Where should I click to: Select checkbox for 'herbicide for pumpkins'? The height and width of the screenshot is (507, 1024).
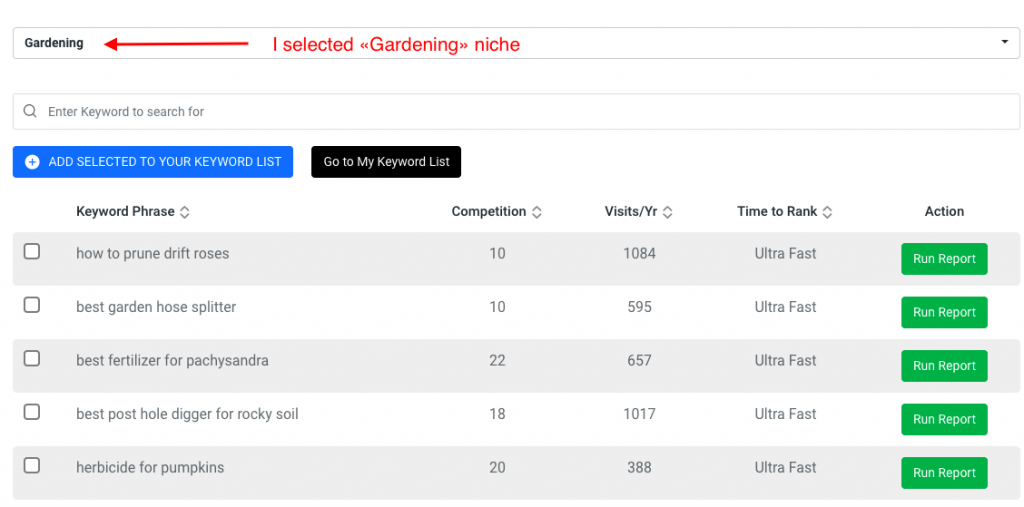(32, 466)
